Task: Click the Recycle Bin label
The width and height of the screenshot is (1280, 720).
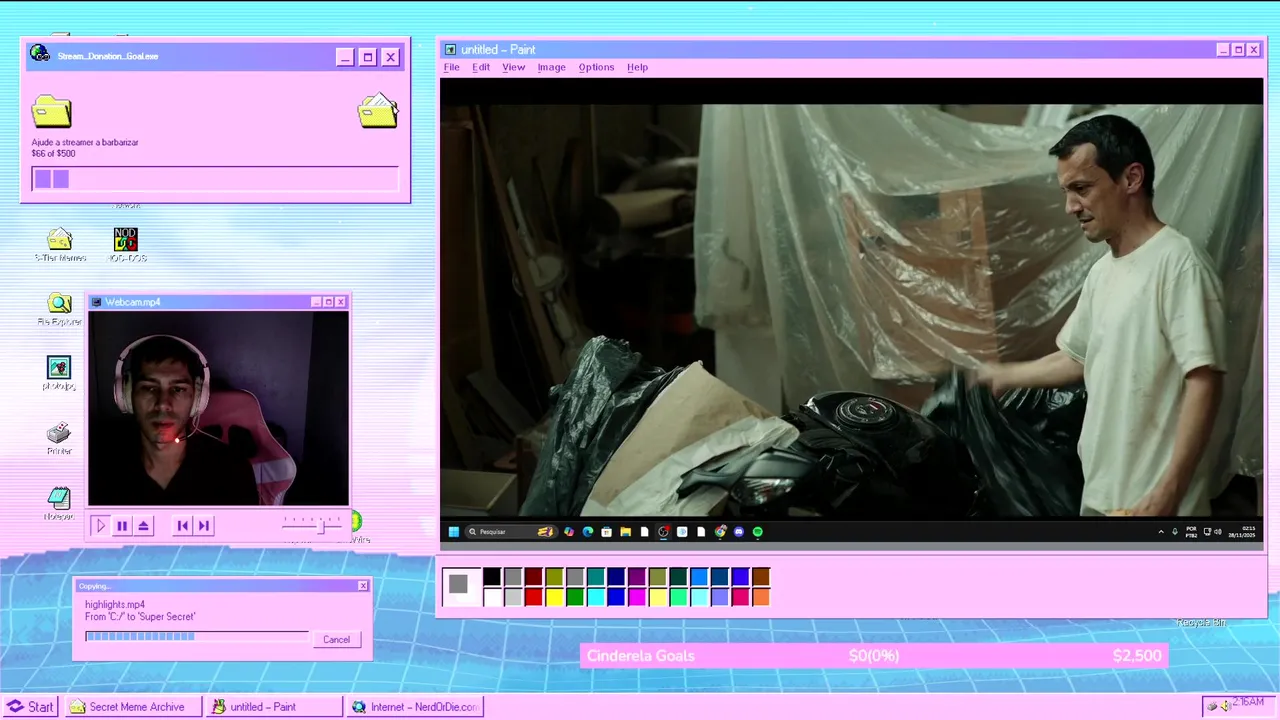Action: point(1201,623)
